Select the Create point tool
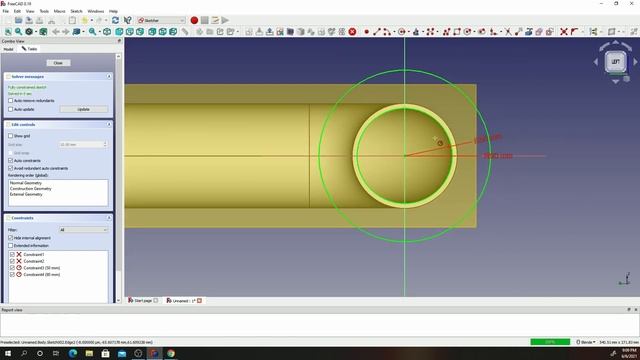 [367, 32]
